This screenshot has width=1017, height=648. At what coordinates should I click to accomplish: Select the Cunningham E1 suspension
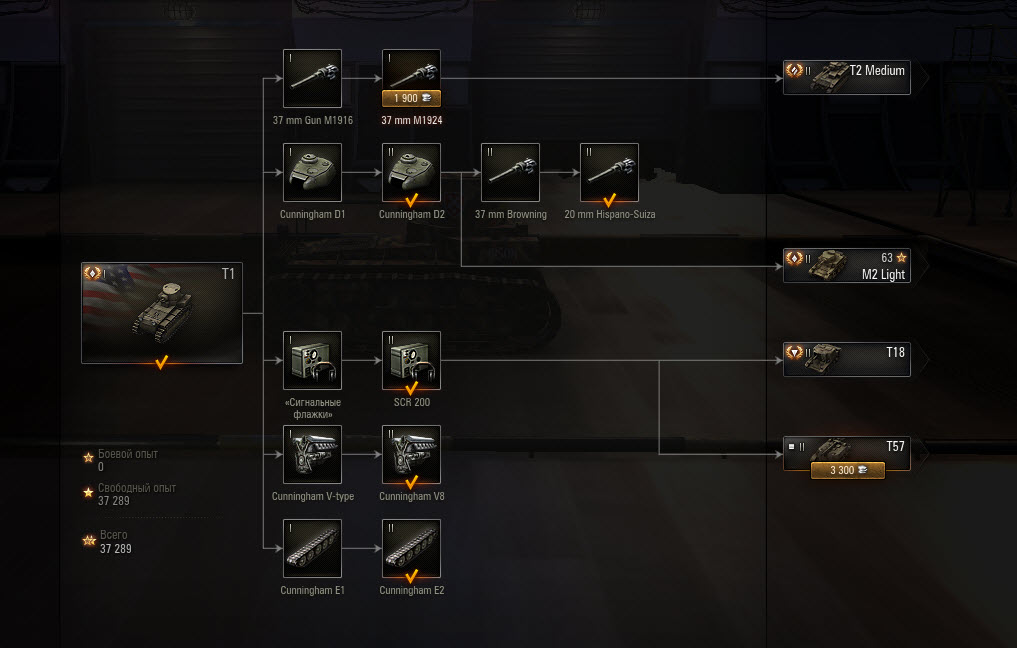click(312, 549)
